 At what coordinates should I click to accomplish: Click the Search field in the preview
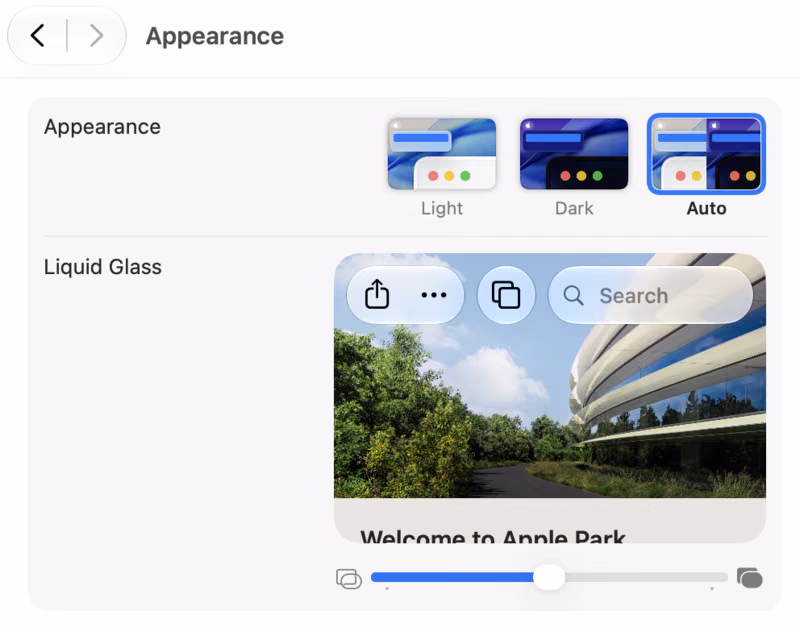click(x=651, y=295)
